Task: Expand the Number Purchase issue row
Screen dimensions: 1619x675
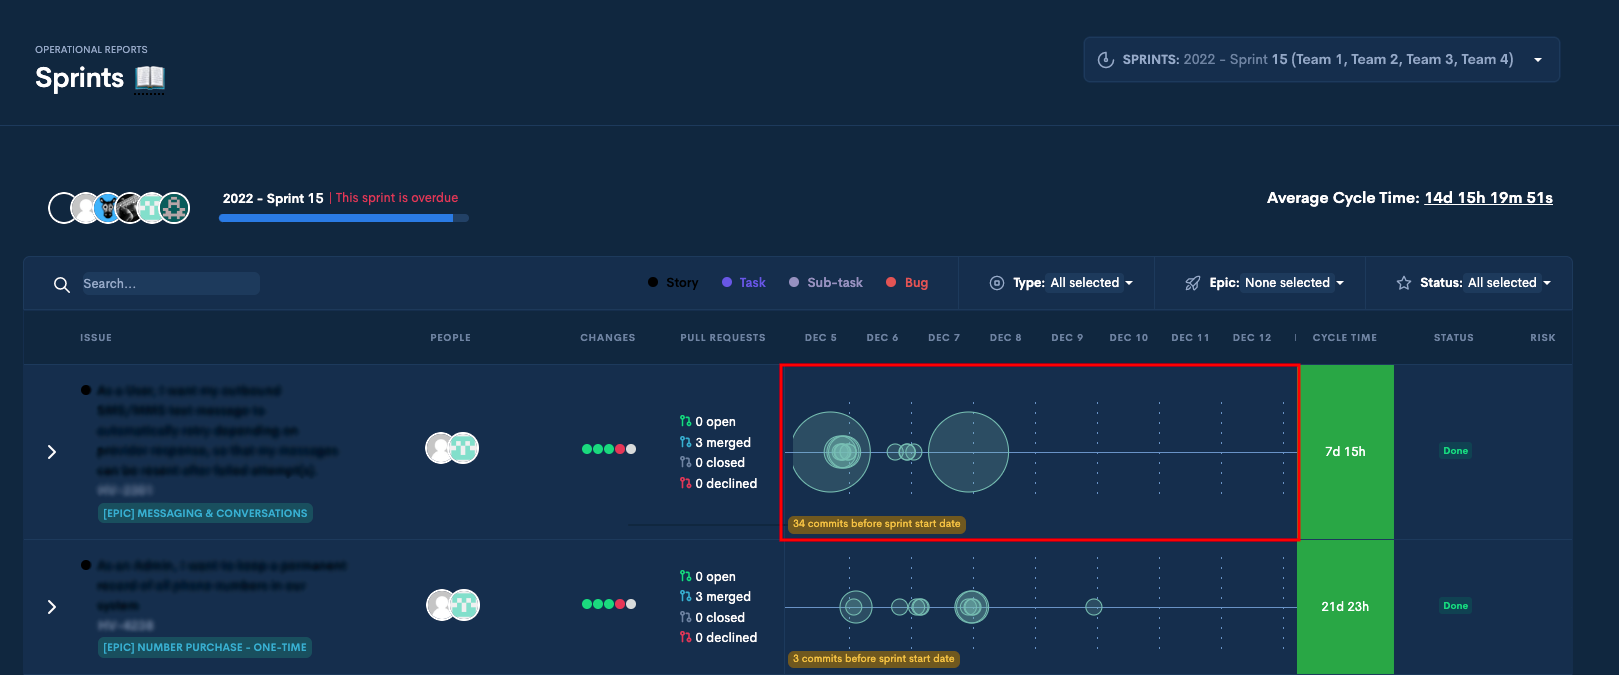Action: click(52, 607)
